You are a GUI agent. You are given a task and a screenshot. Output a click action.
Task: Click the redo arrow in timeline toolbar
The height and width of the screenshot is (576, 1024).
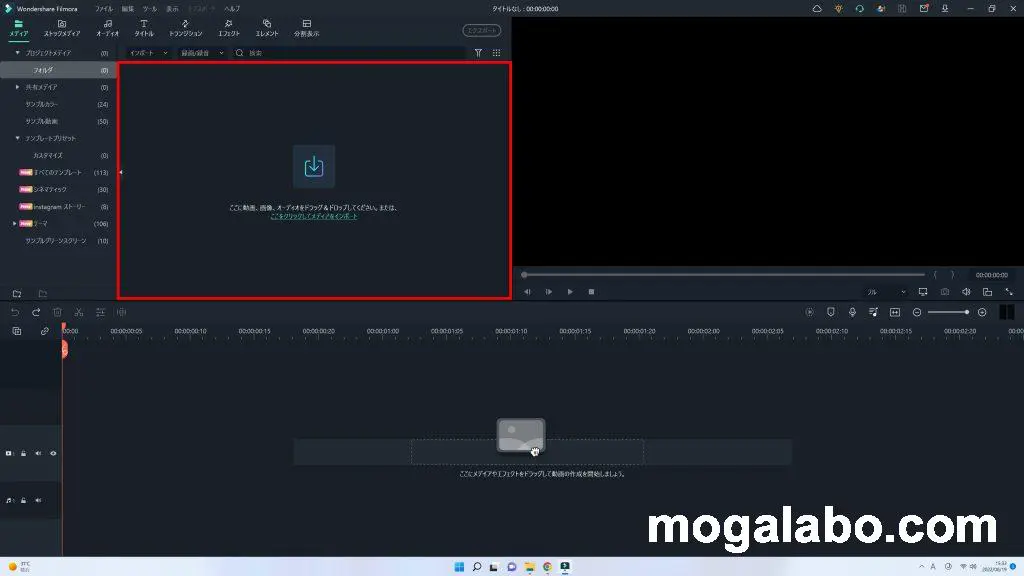[x=36, y=312]
